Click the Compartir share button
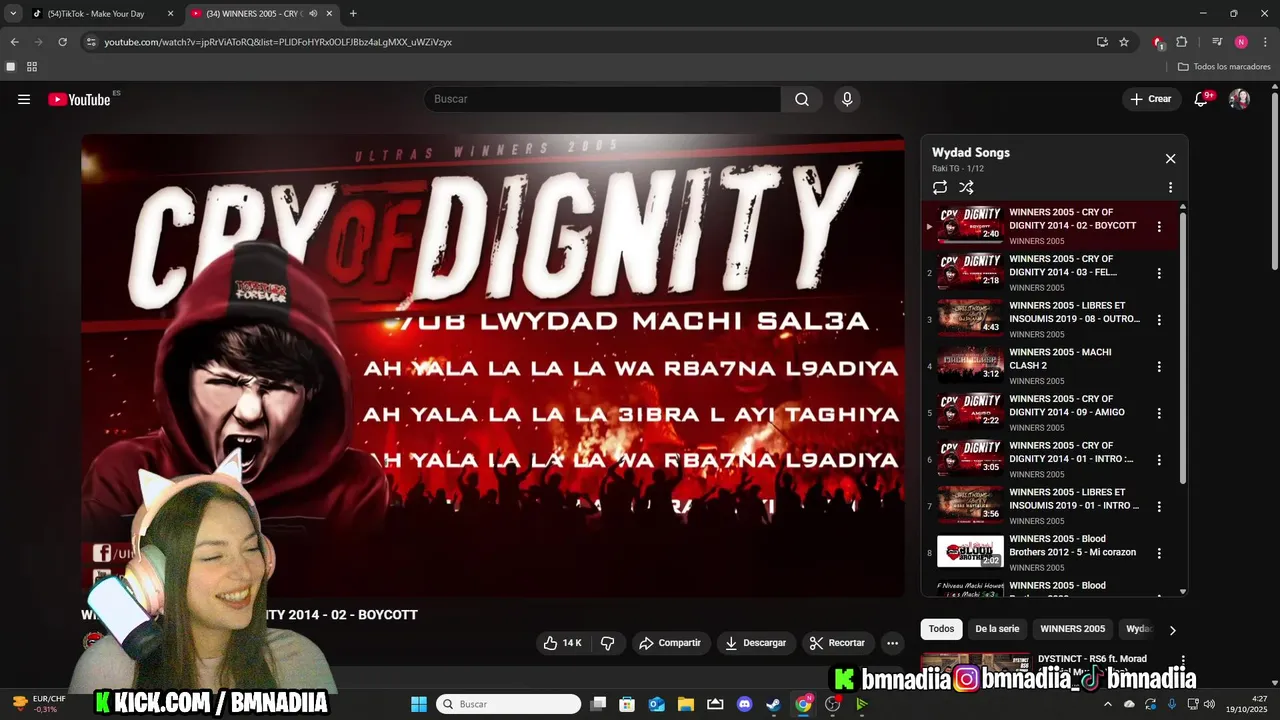The height and width of the screenshot is (720, 1280). pos(670,643)
